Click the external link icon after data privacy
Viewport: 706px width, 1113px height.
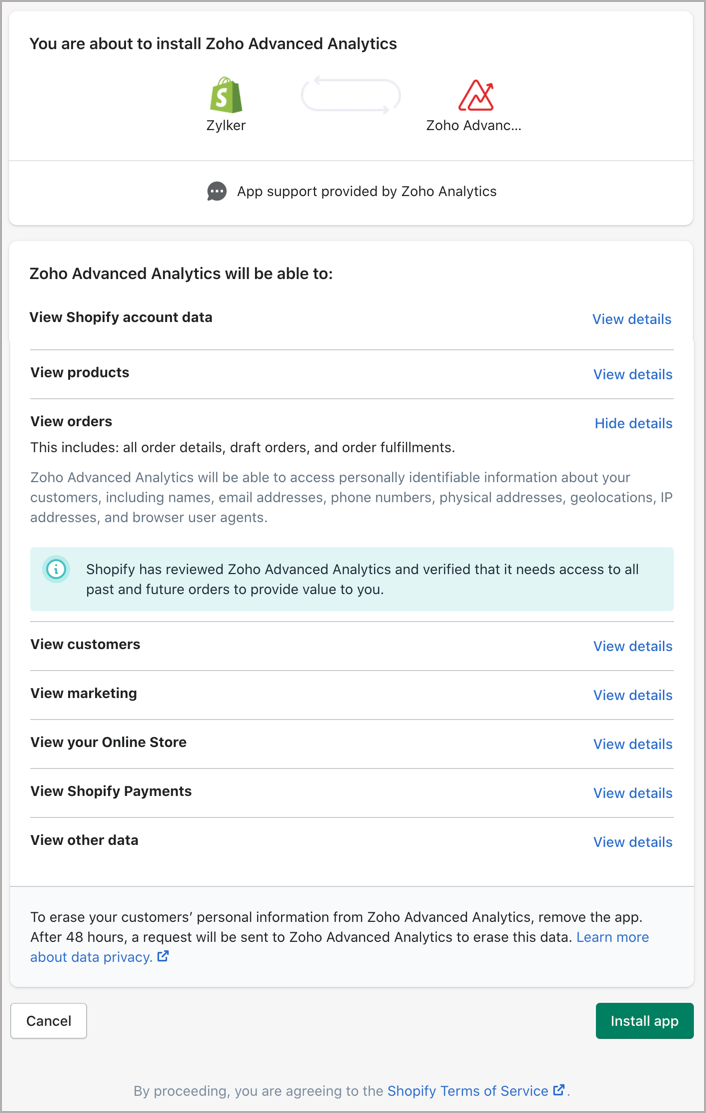point(161,957)
